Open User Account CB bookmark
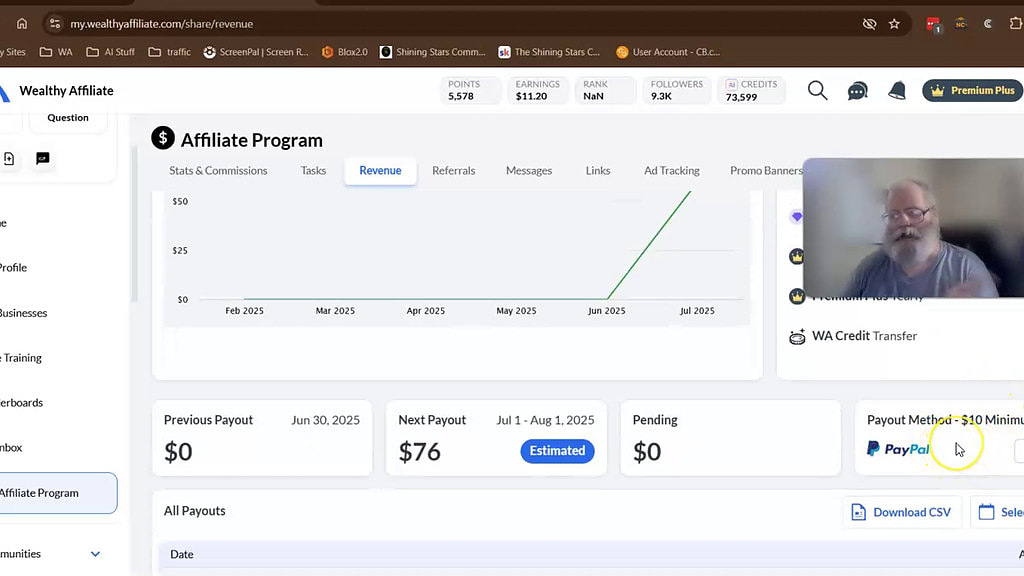 [x=667, y=52]
